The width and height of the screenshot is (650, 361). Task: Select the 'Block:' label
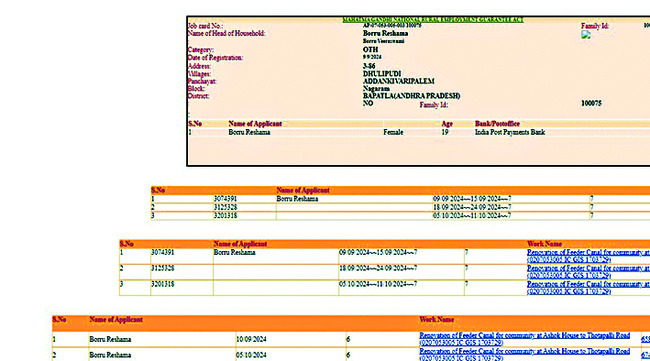coord(196,89)
